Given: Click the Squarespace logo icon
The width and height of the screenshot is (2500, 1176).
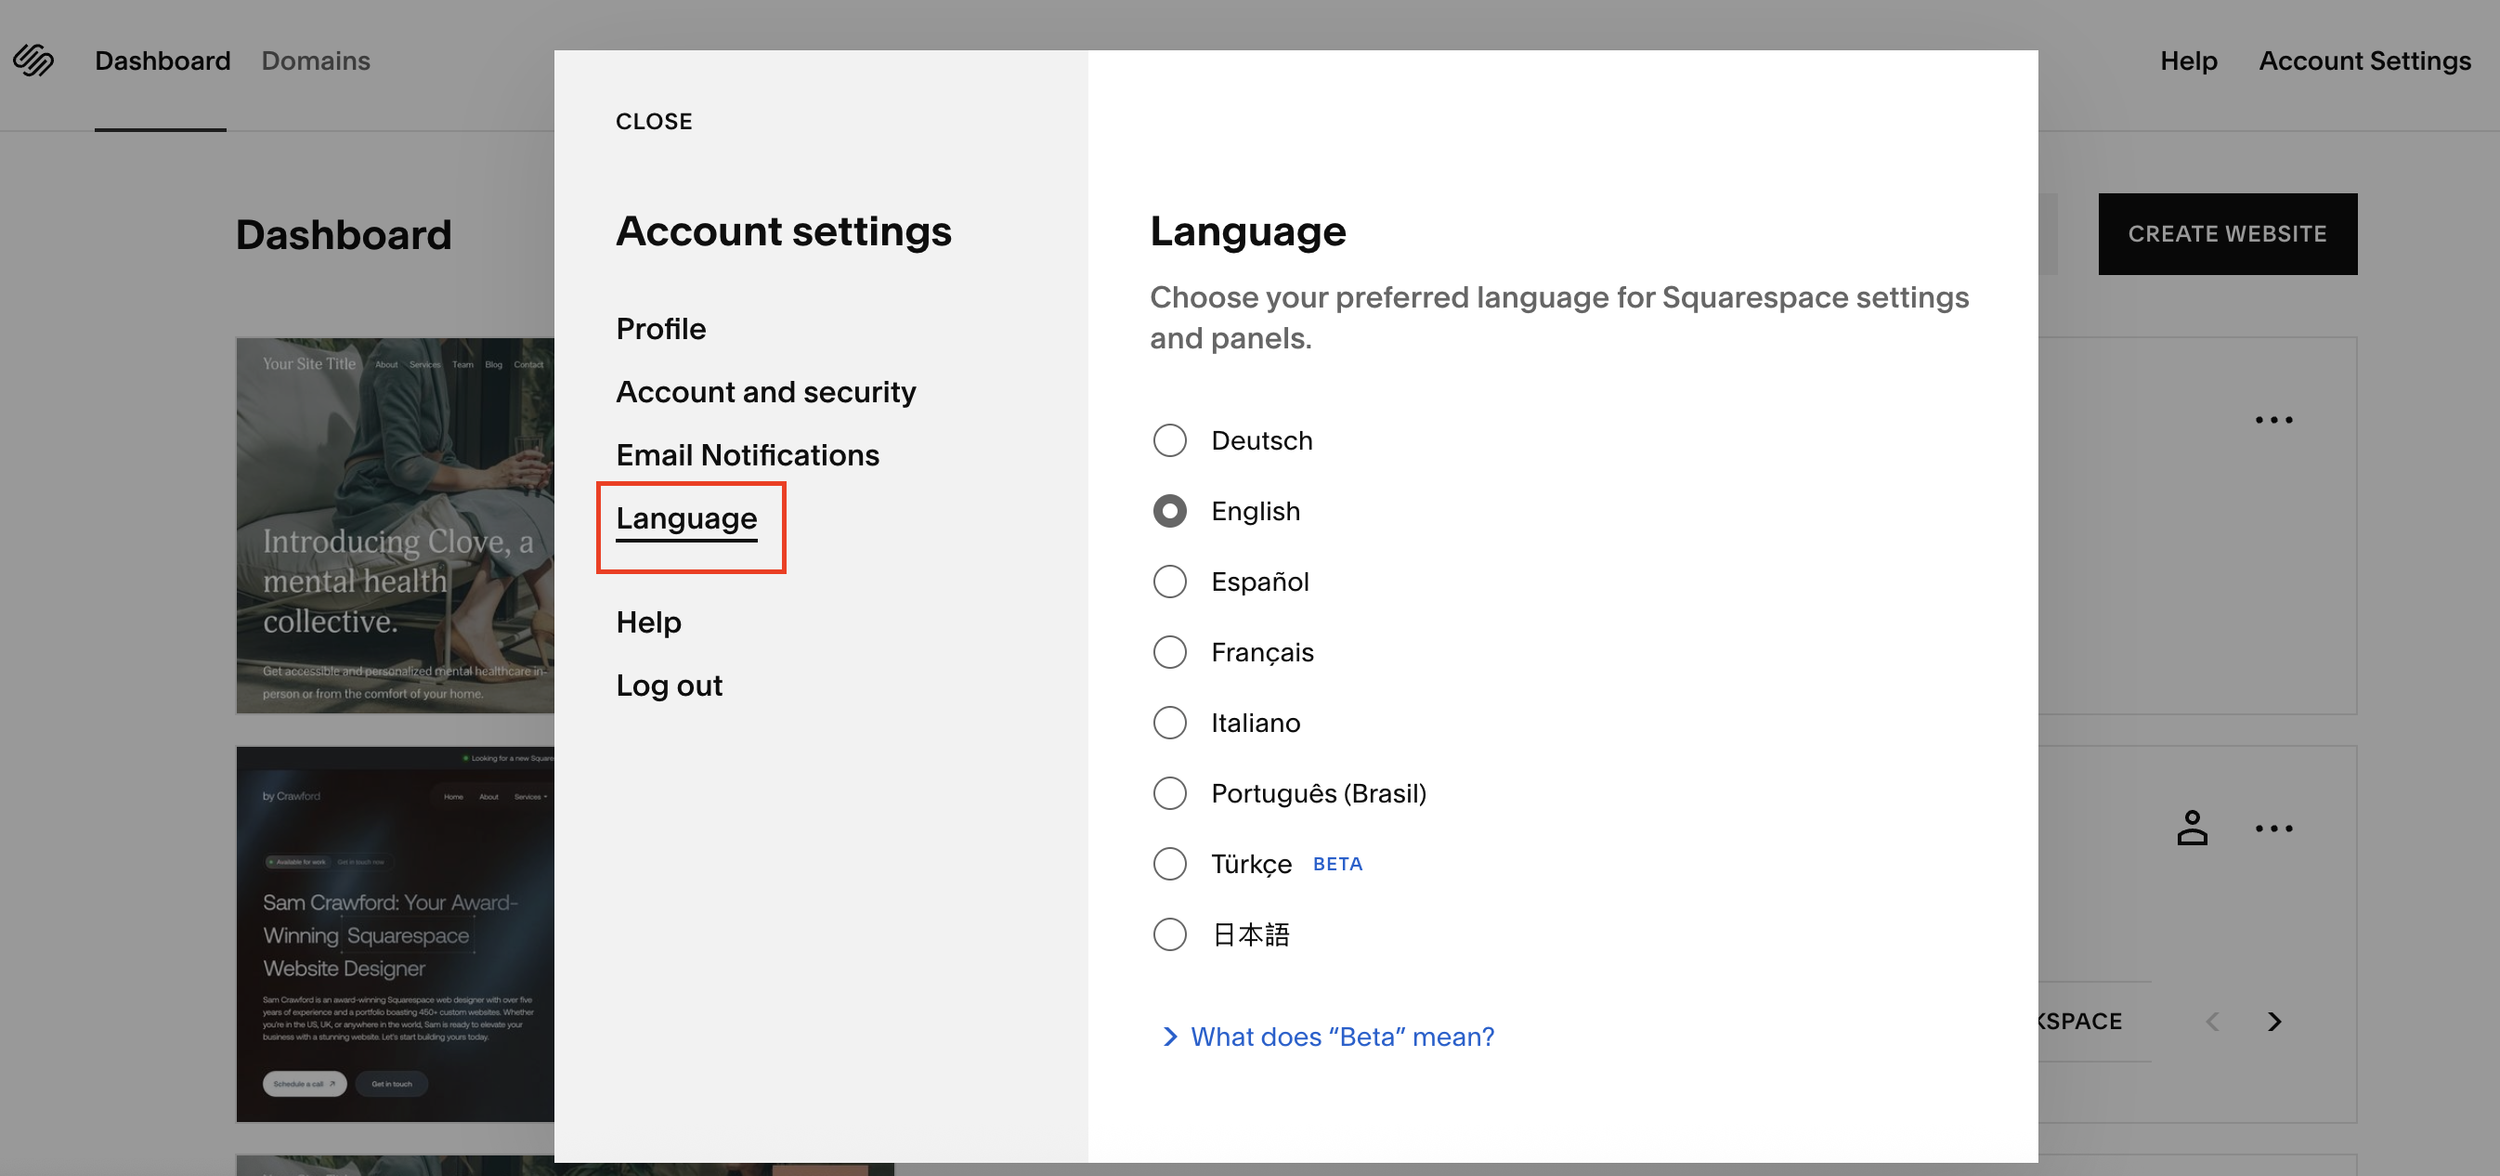Looking at the screenshot, I should (33, 61).
